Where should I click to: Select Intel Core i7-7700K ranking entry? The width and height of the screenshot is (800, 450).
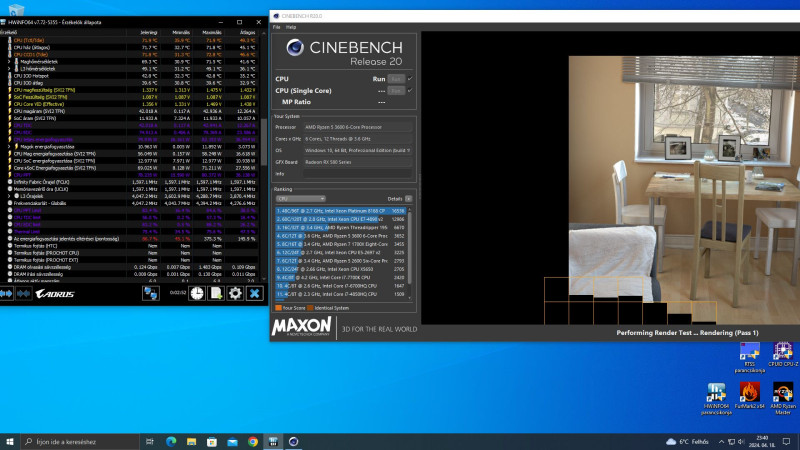click(340, 278)
